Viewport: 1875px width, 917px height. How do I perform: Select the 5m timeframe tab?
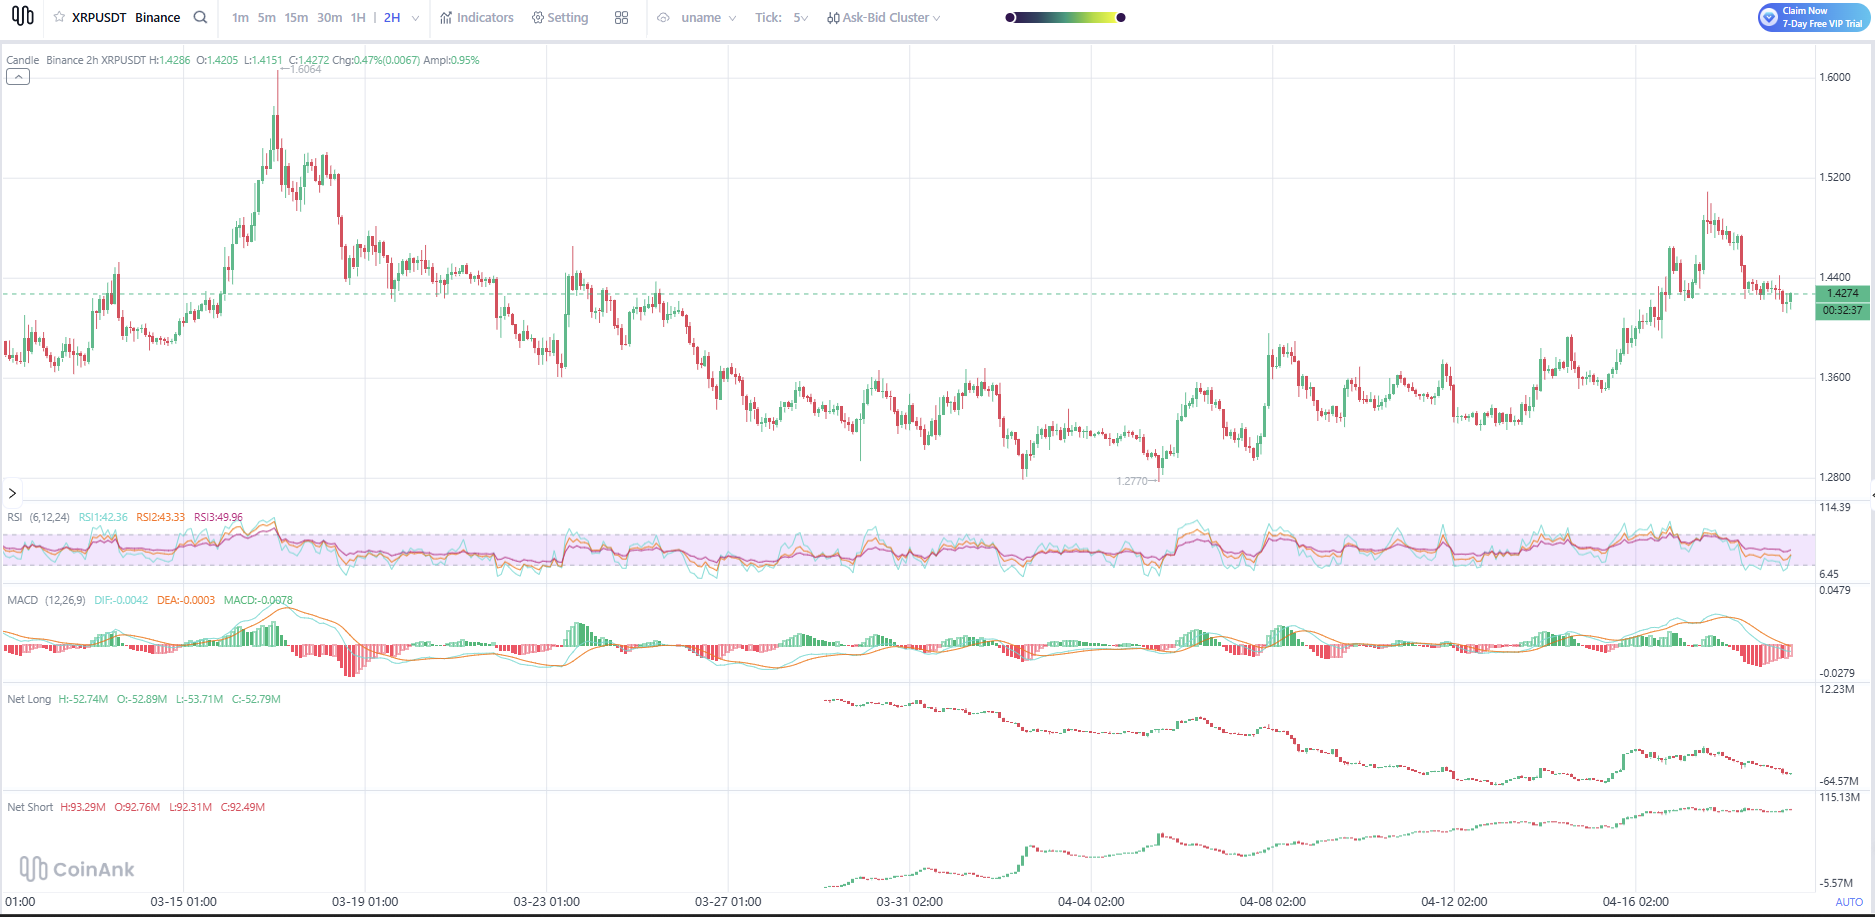(266, 18)
